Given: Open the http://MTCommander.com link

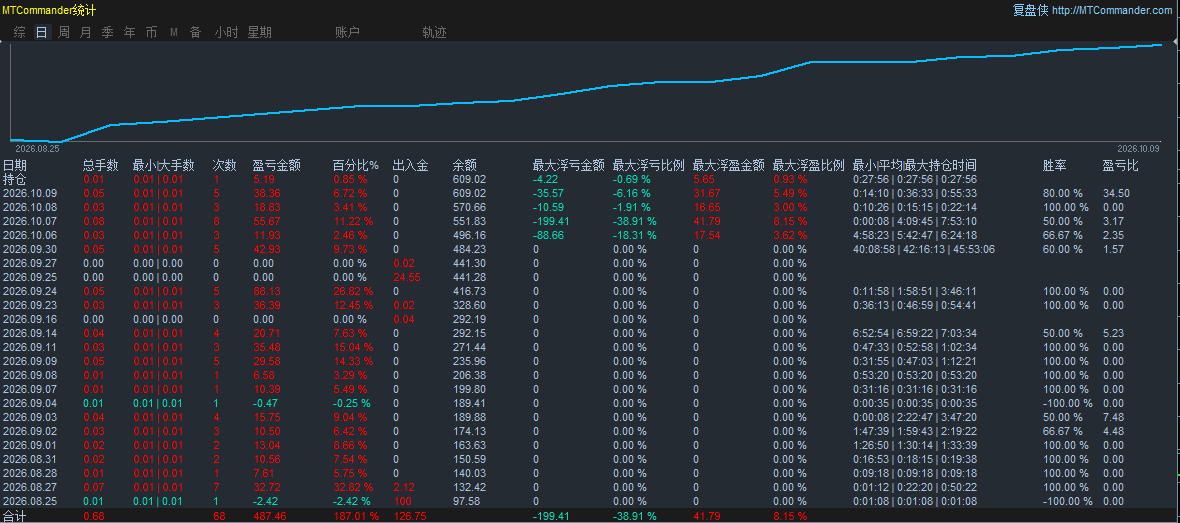Looking at the screenshot, I should [x=1112, y=11].
